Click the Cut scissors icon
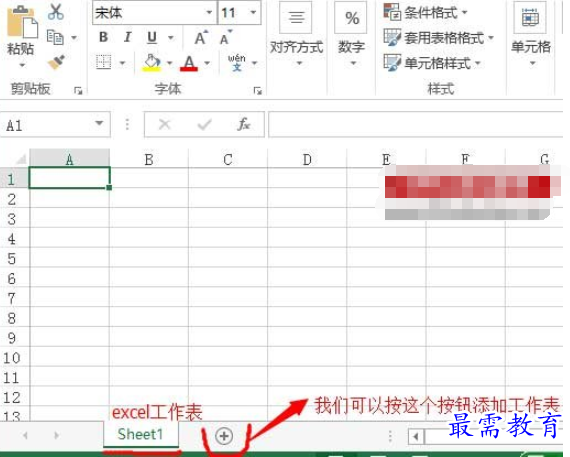This screenshot has width=570, height=457. [56, 12]
